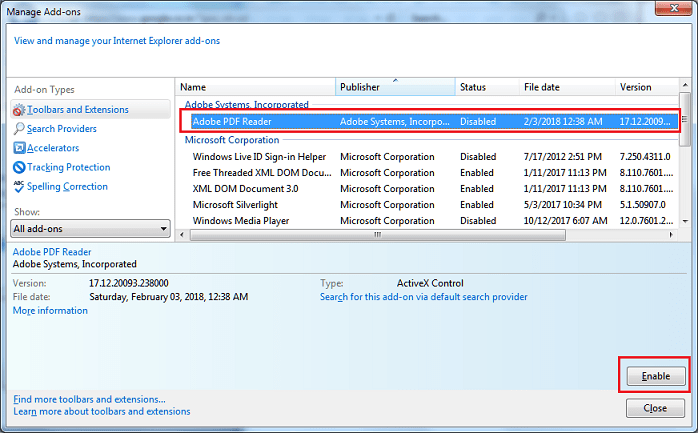Select Toolbars and Extensions add-on type
Viewport: 698px width, 433px height.
(x=90, y=109)
